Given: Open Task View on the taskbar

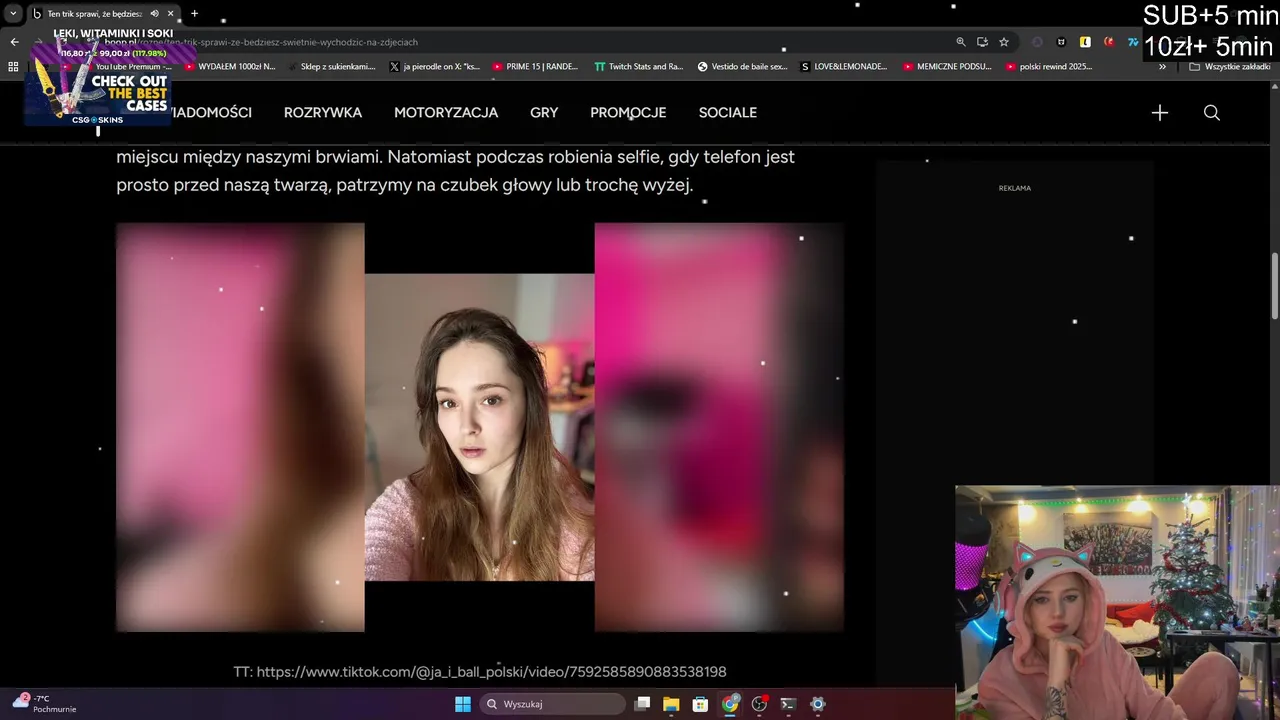Looking at the screenshot, I should [x=643, y=704].
